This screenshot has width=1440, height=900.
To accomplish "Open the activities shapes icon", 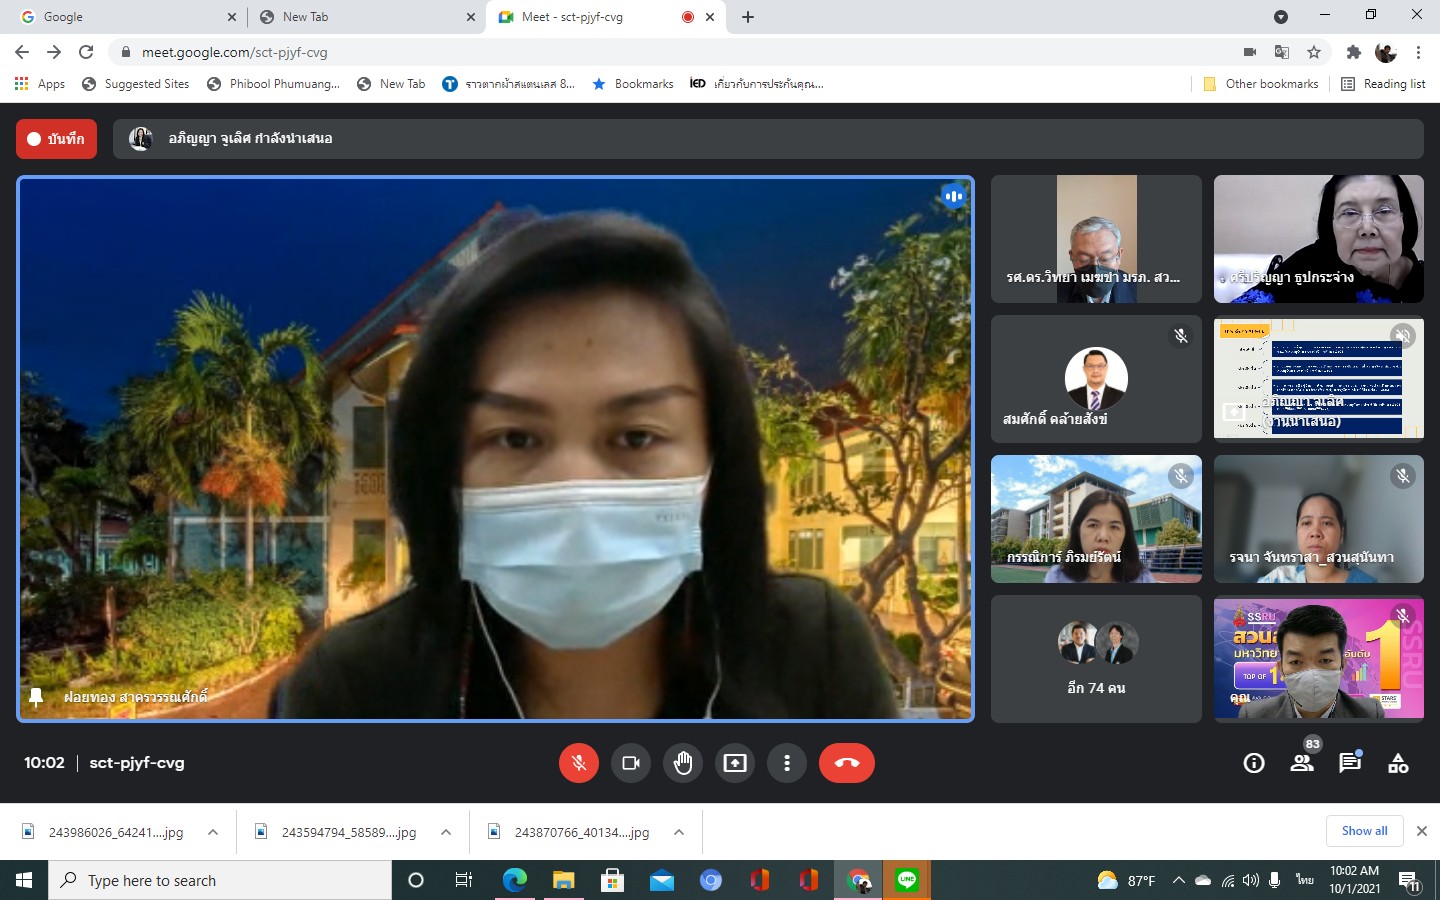I will click(1398, 763).
